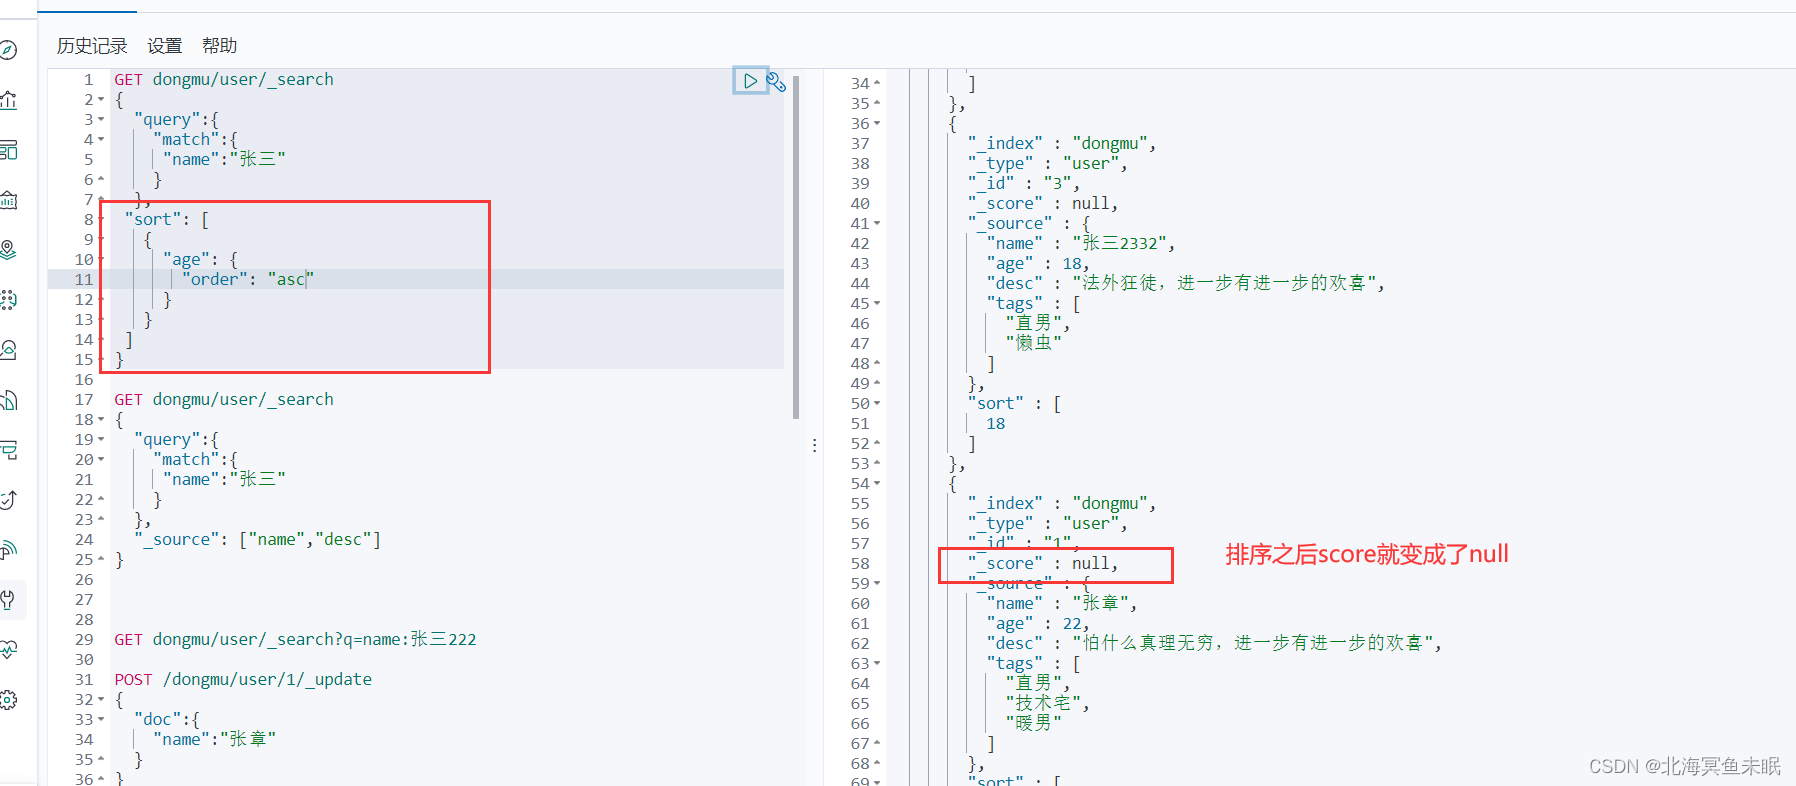Open the Canvas icon in the sidebar
This screenshot has height=786, width=1796.
click(8, 200)
